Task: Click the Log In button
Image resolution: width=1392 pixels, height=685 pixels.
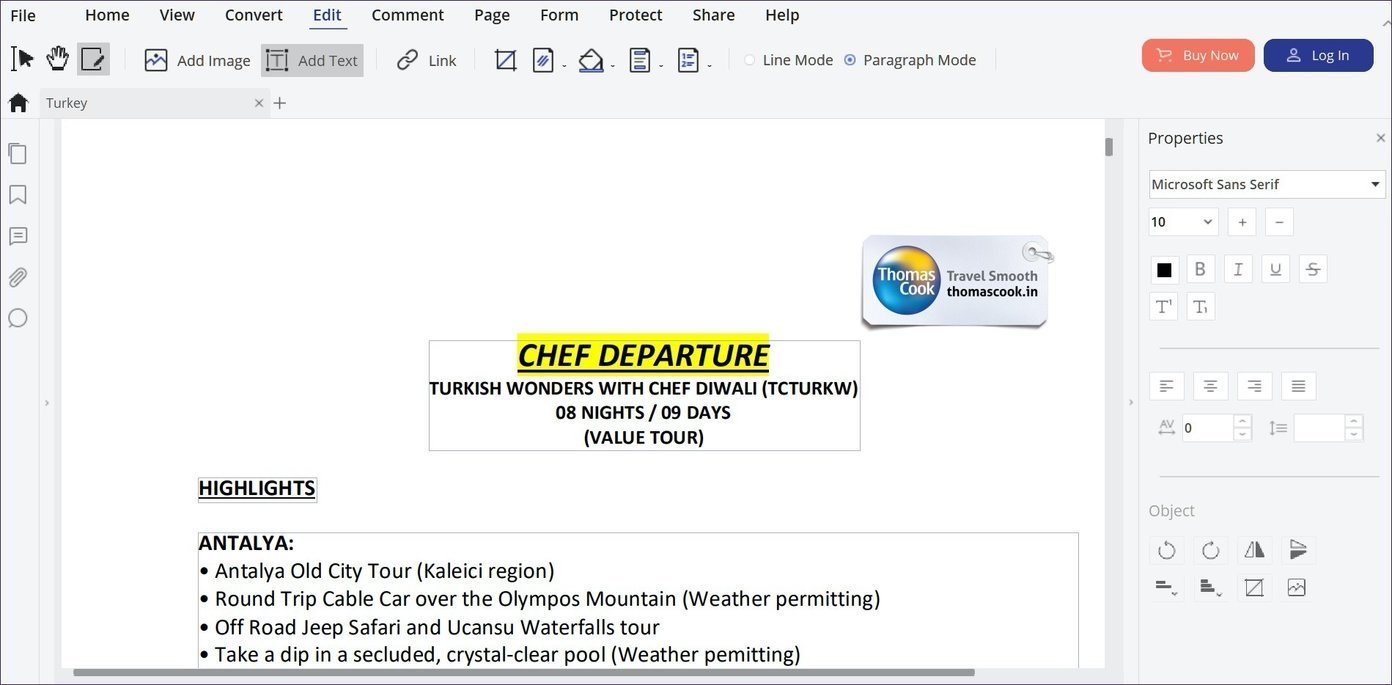Action: pyautogui.click(x=1318, y=55)
